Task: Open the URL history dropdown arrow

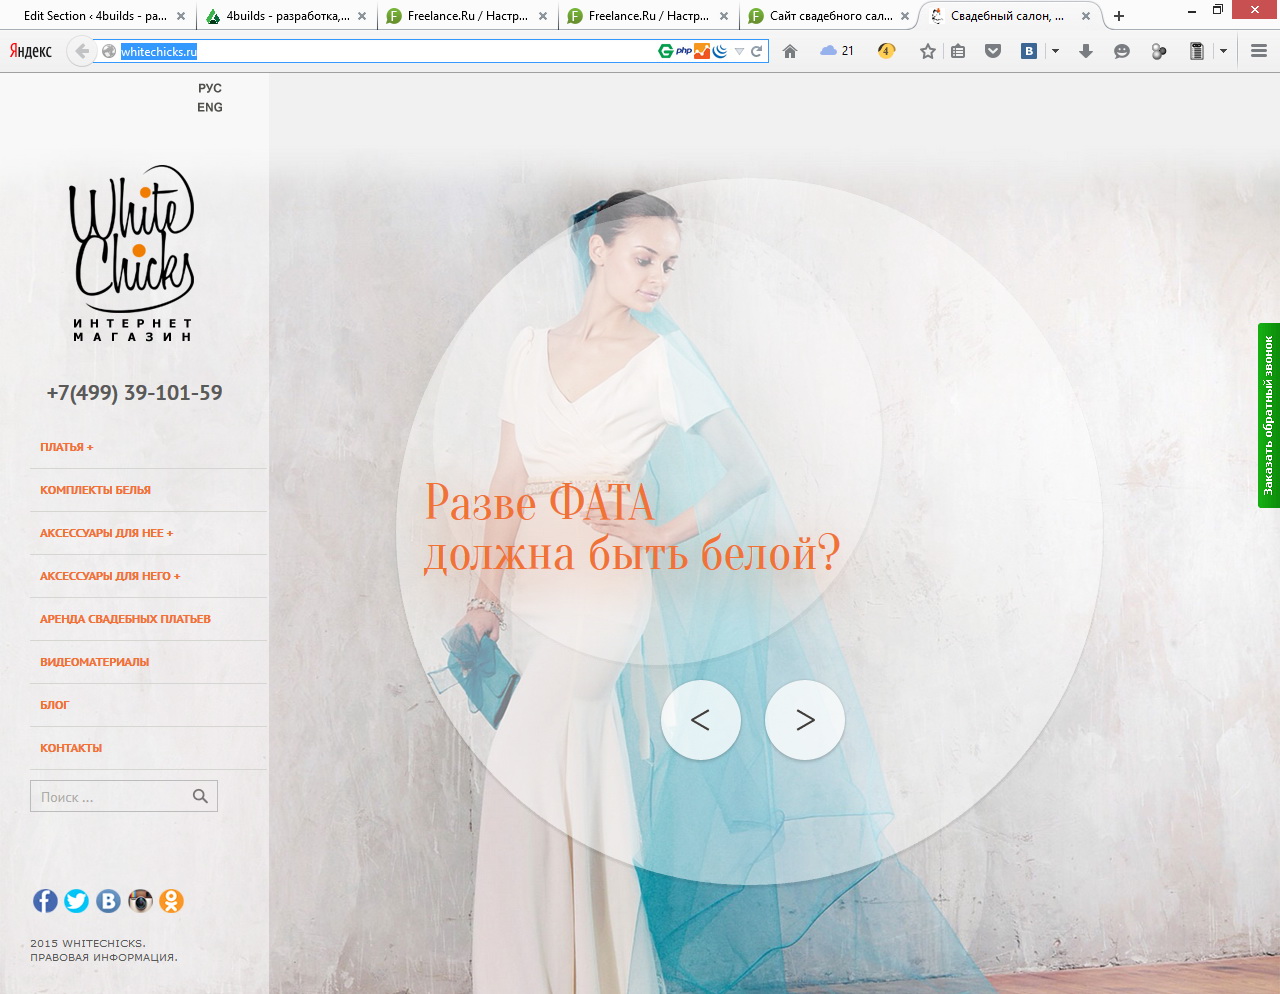Action: [x=739, y=51]
